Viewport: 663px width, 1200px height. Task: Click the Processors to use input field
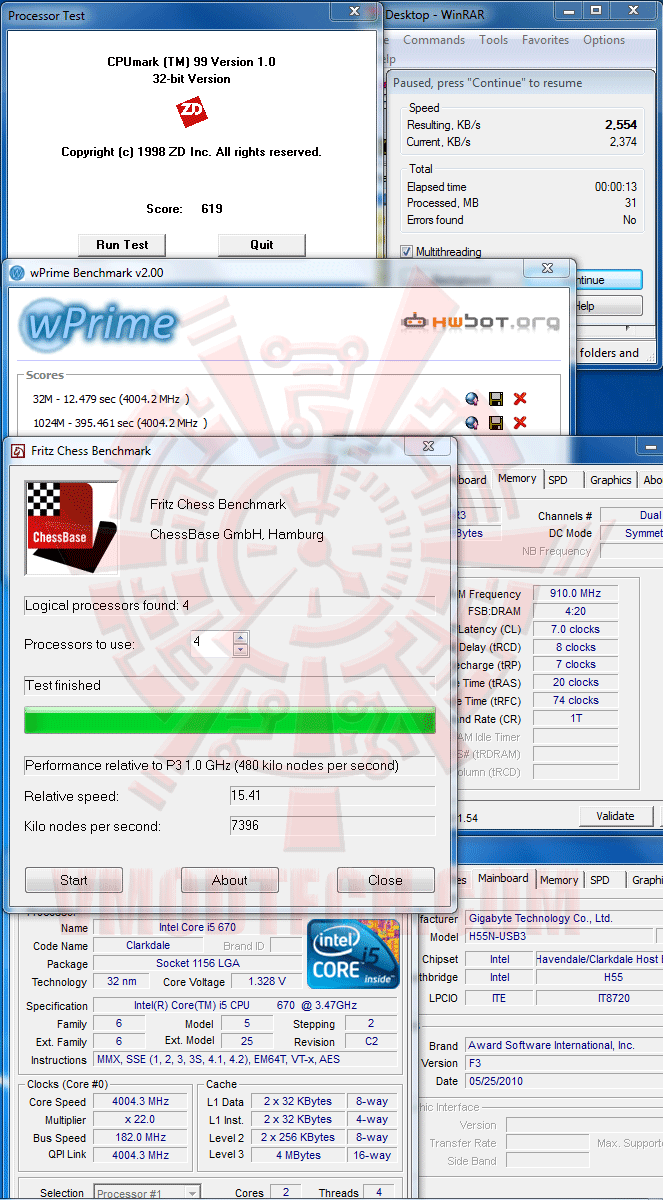(212, 644)
